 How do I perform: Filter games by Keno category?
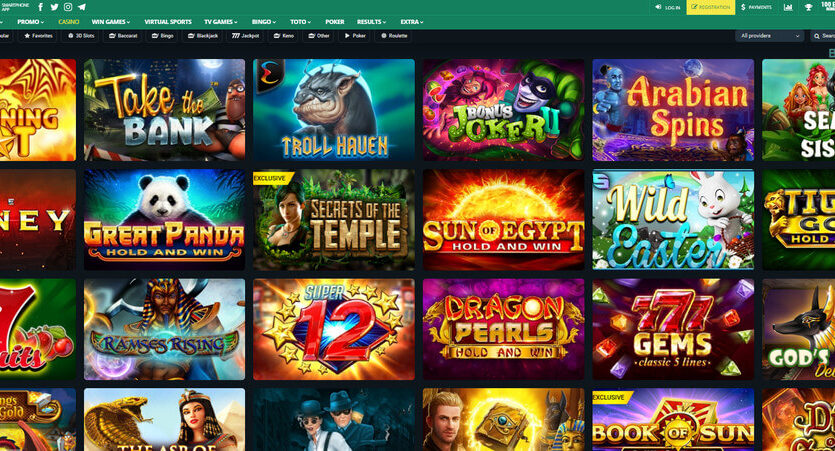point(283,36)
